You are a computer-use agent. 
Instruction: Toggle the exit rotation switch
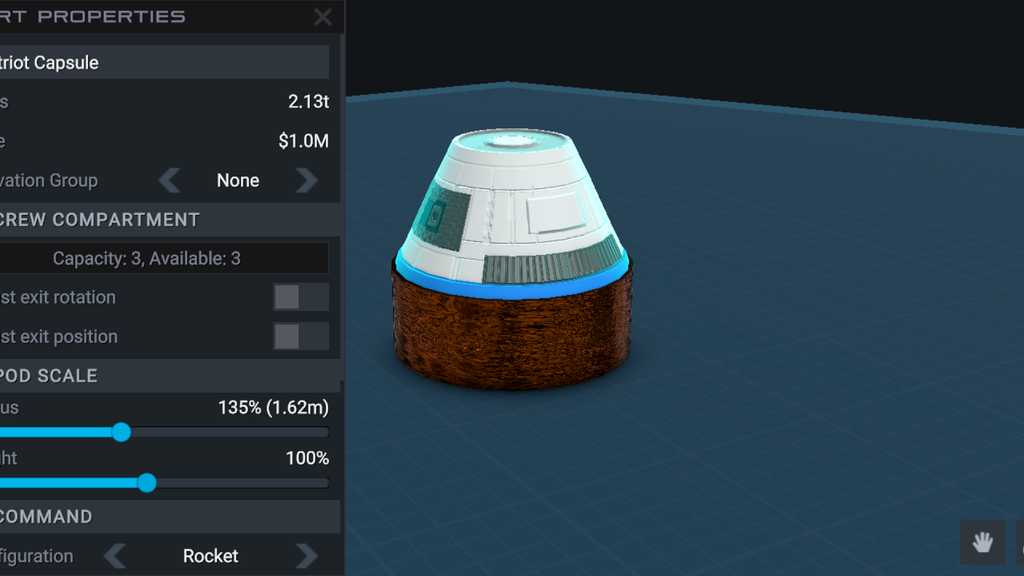(x=301, y=297)
